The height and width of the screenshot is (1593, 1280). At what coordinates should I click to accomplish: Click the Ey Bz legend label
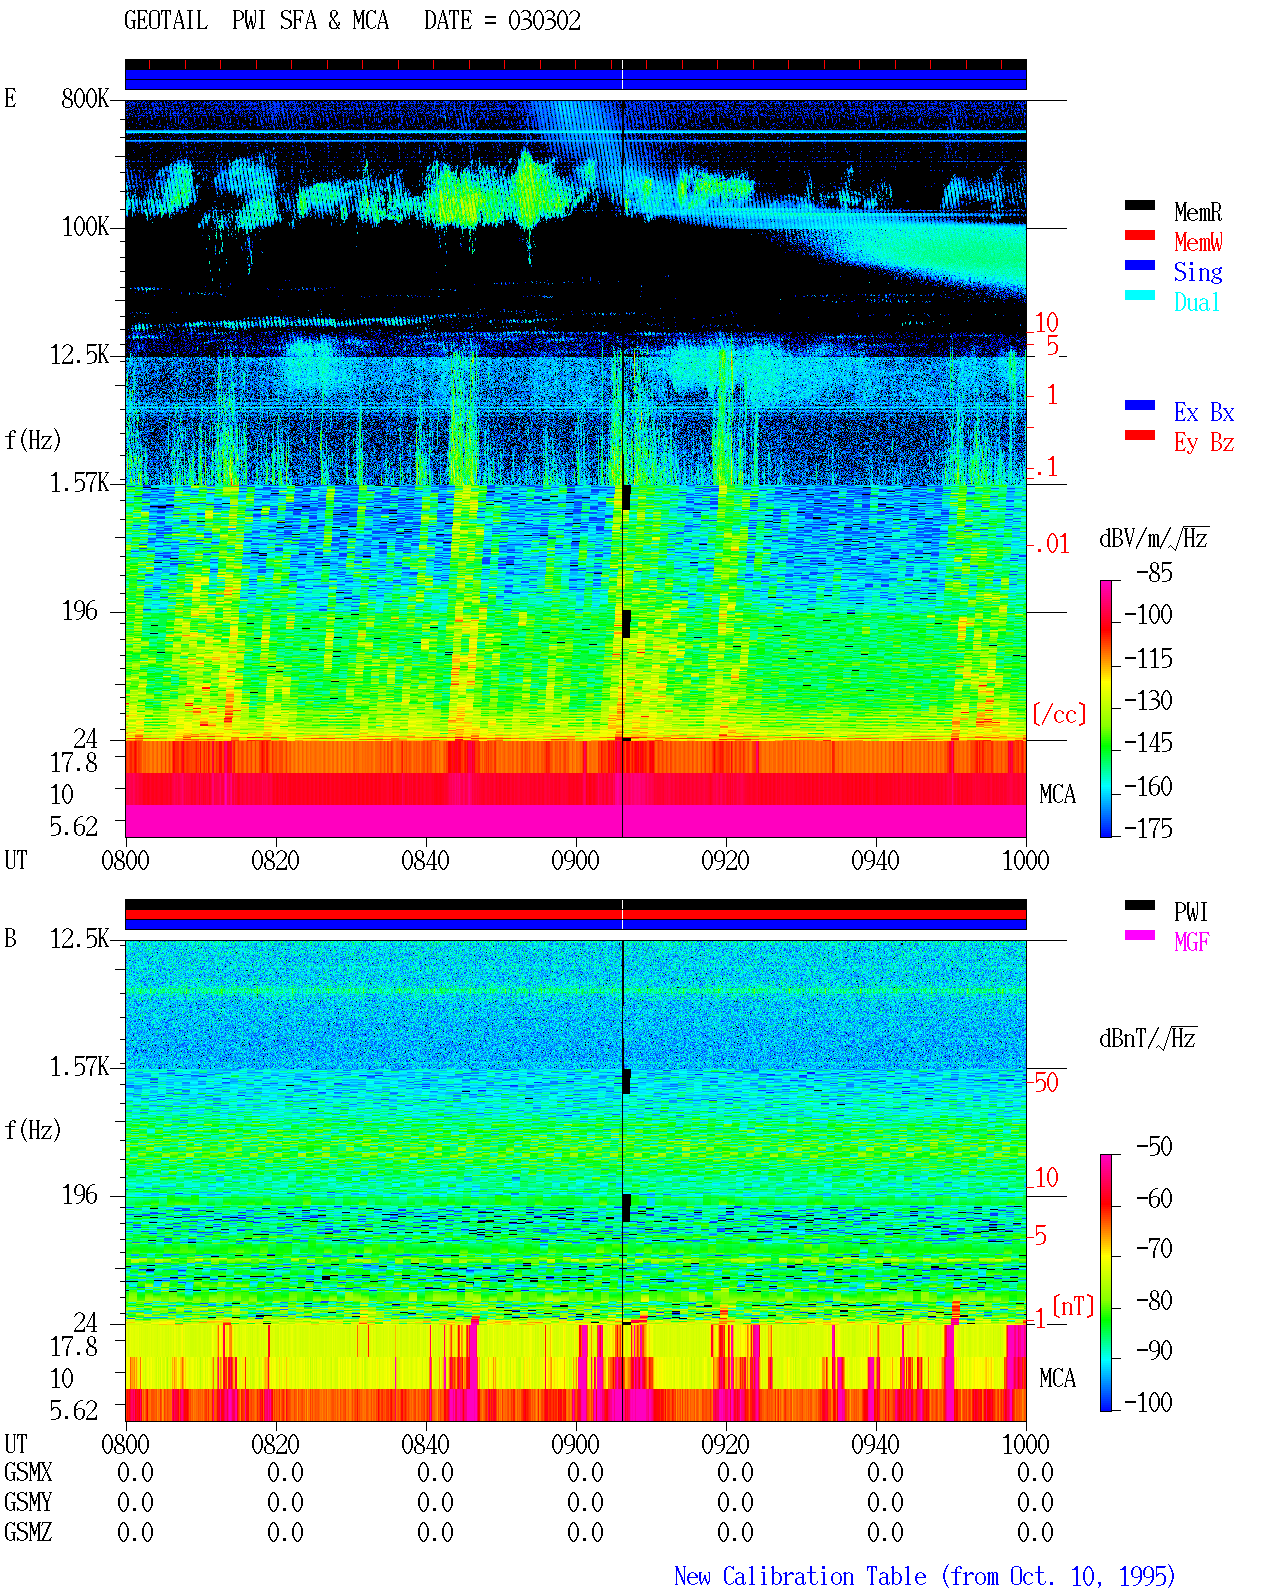click(1204, 442)
